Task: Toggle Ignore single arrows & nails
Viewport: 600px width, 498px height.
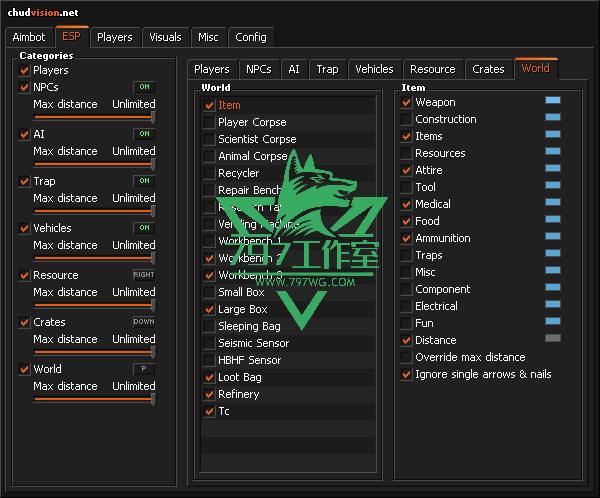Action: (406, 374)
